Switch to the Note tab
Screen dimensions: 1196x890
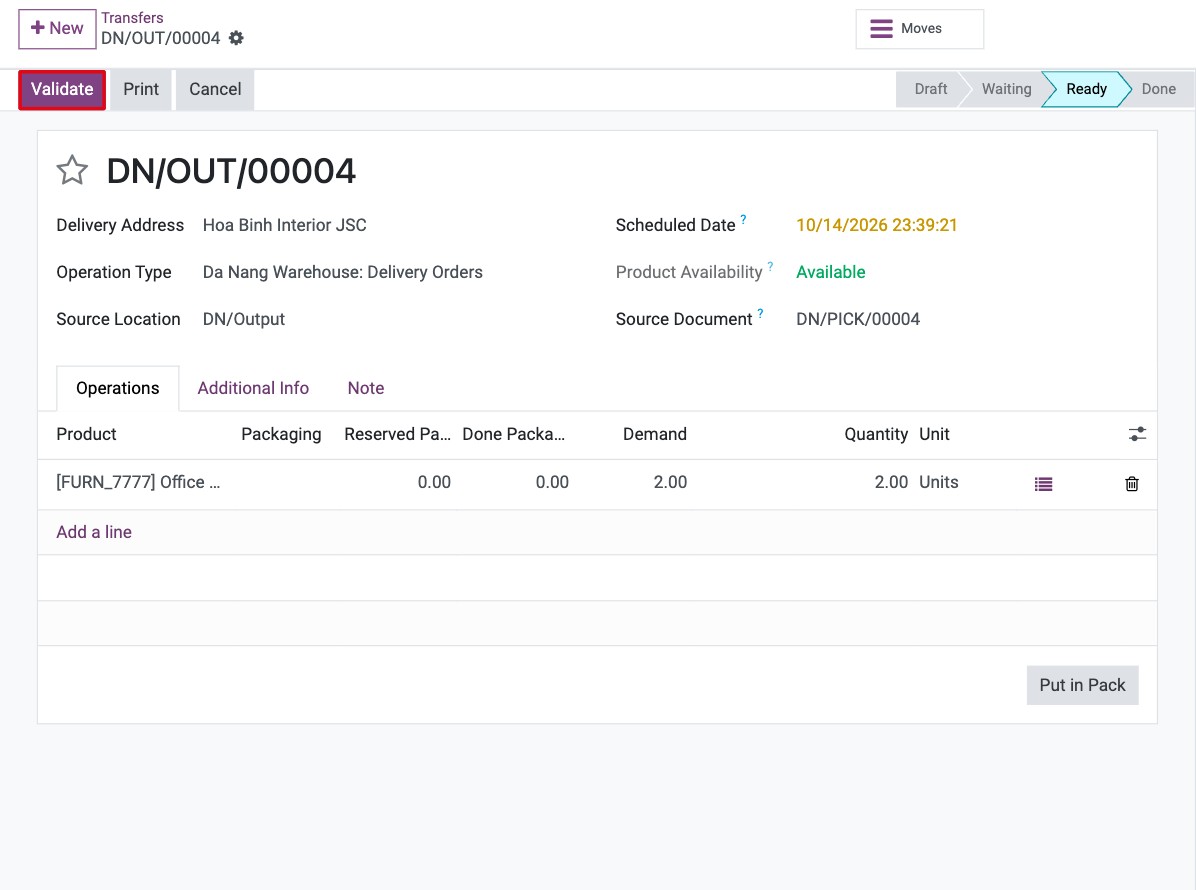pyautogui.click(x=366, y=388)
